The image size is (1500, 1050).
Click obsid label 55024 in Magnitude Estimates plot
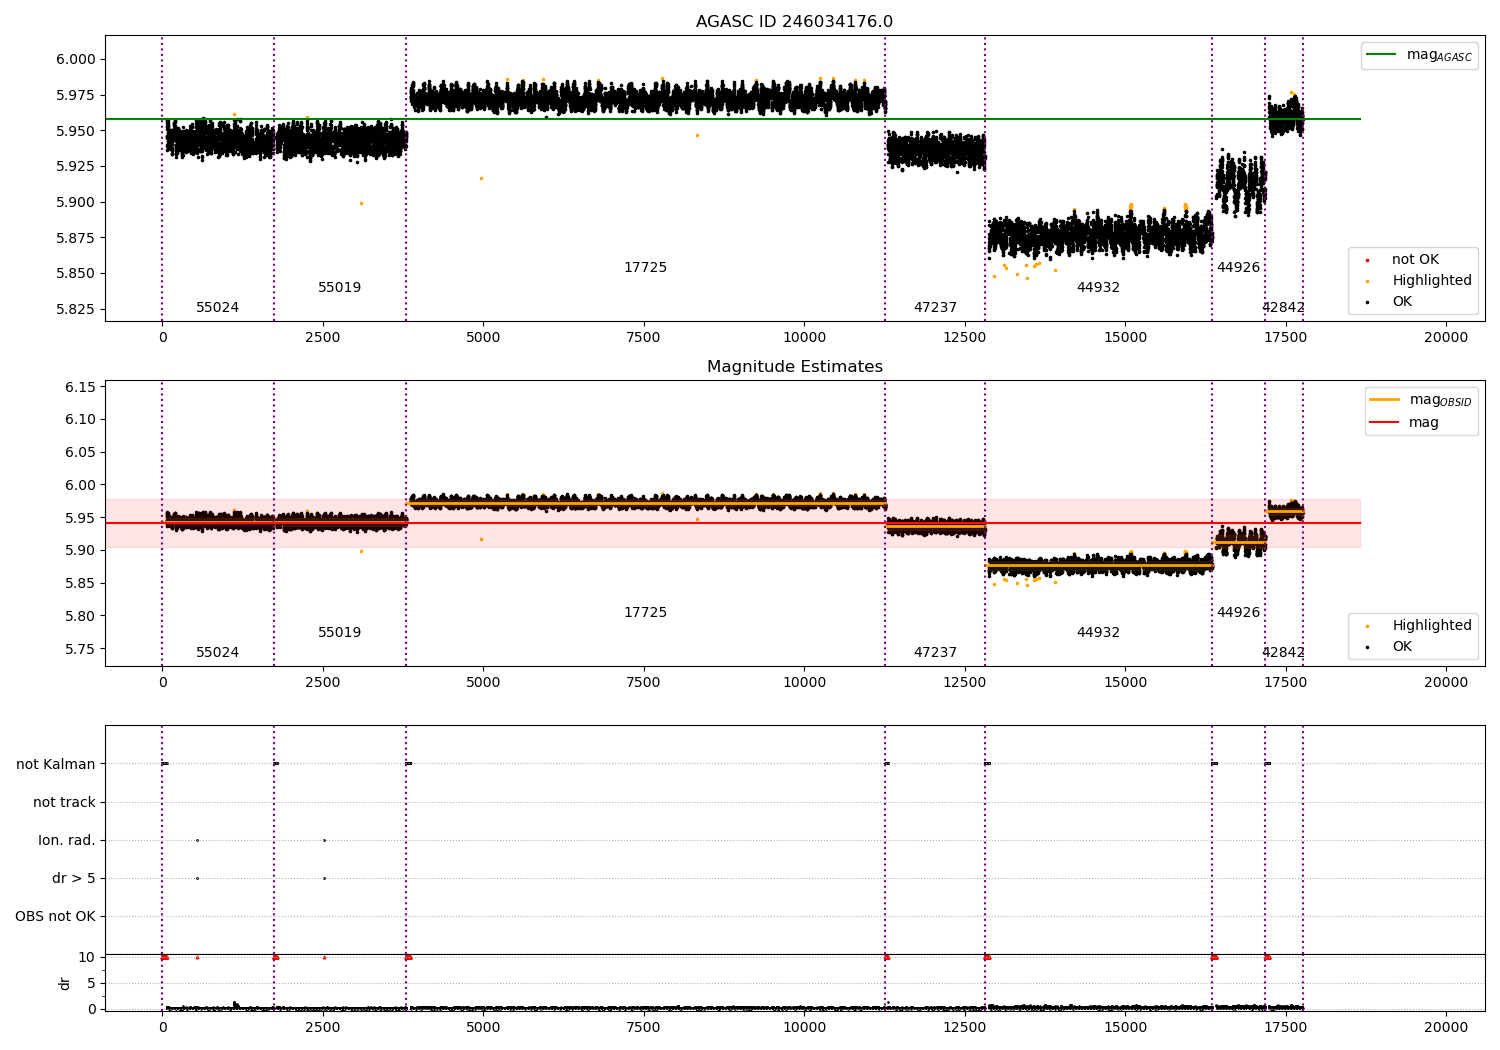pos(217,653)
